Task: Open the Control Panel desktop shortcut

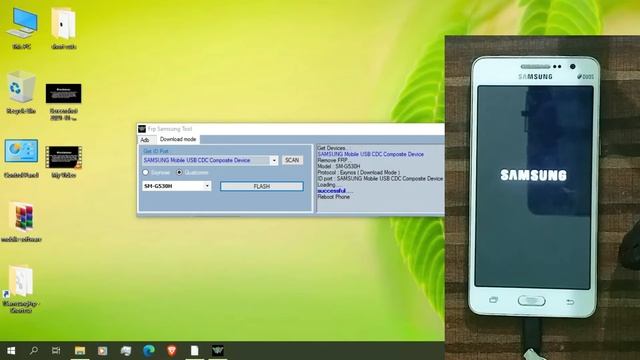Action: [x=21, y=157]
